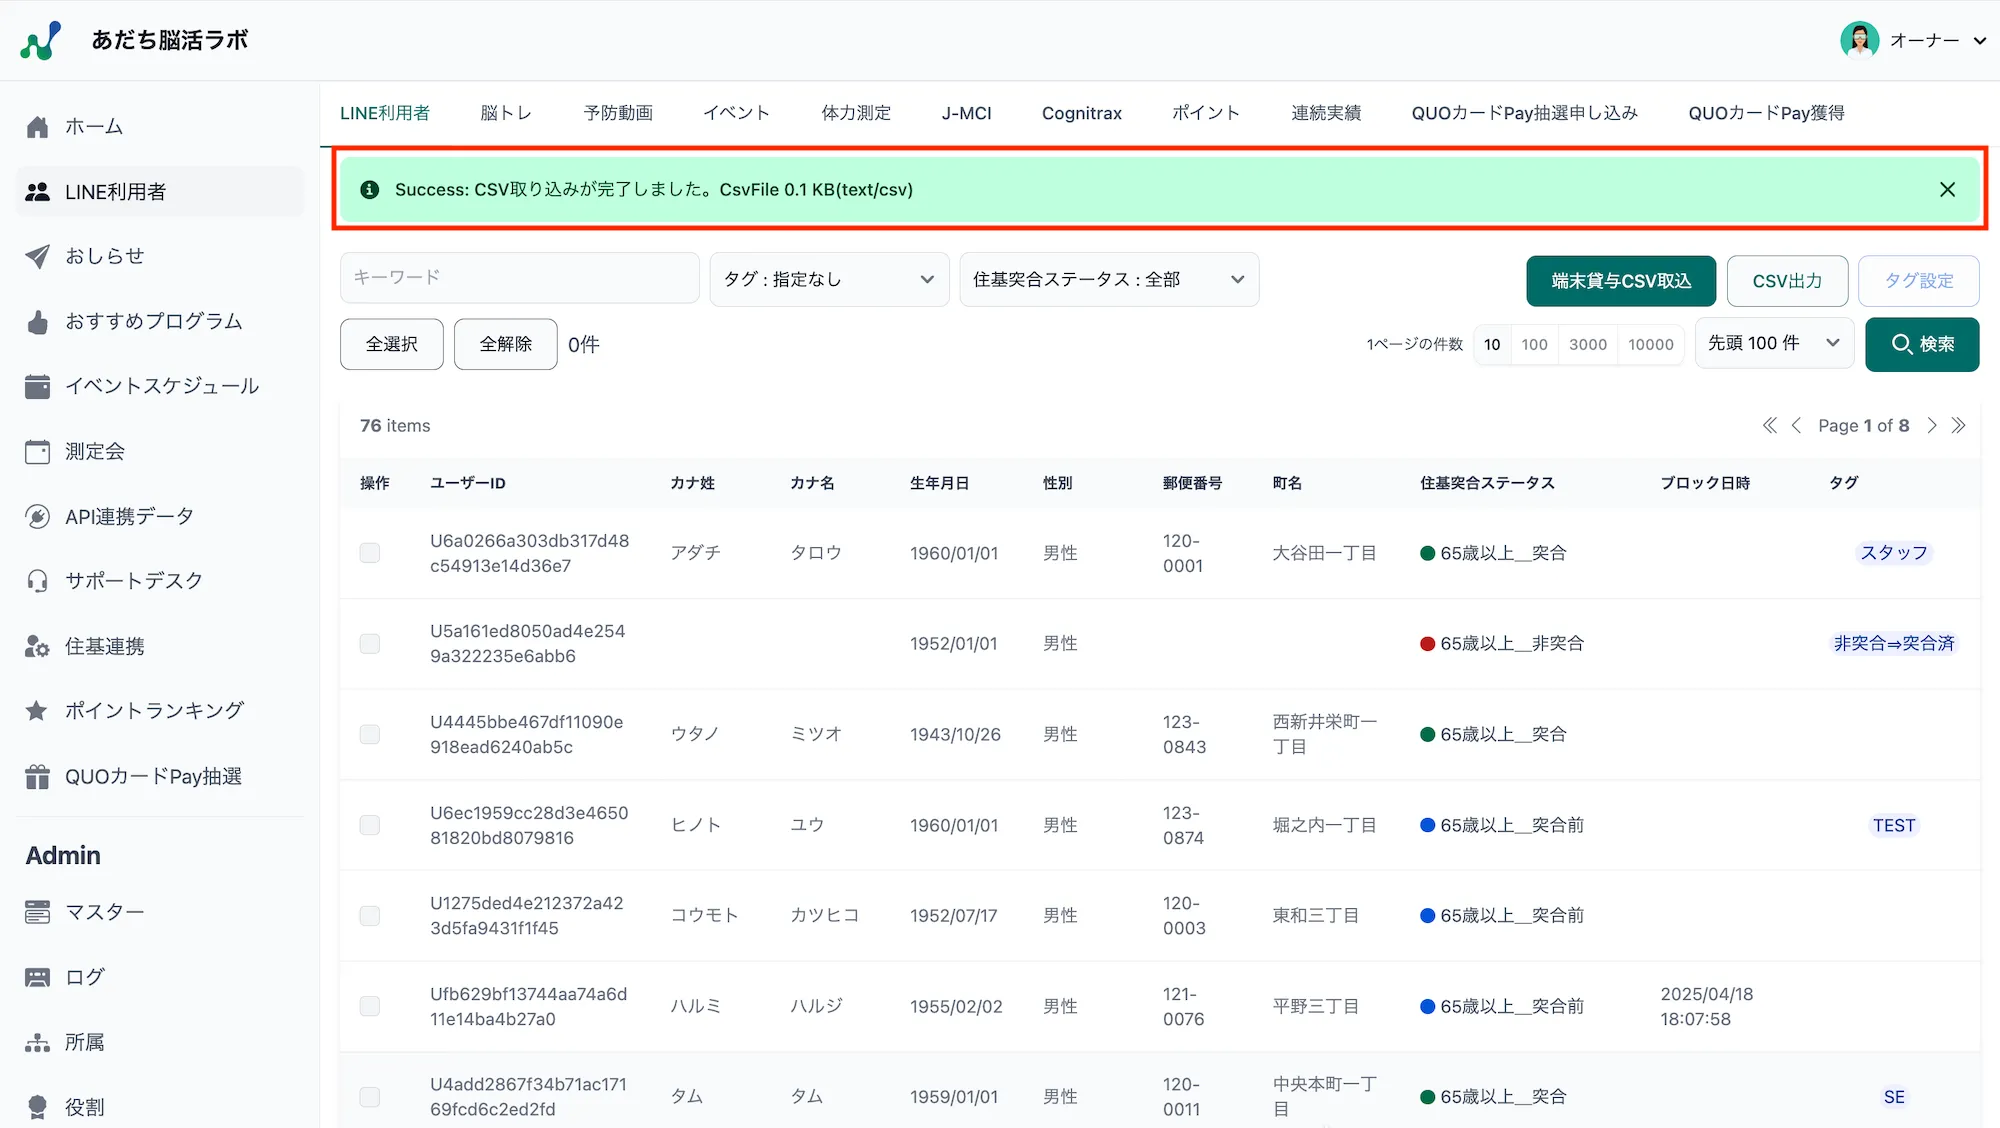The height and width of the screenshot is (1128, 2000).
Task: Dismiss the CSV success banner
Action: pos(1947,189)
